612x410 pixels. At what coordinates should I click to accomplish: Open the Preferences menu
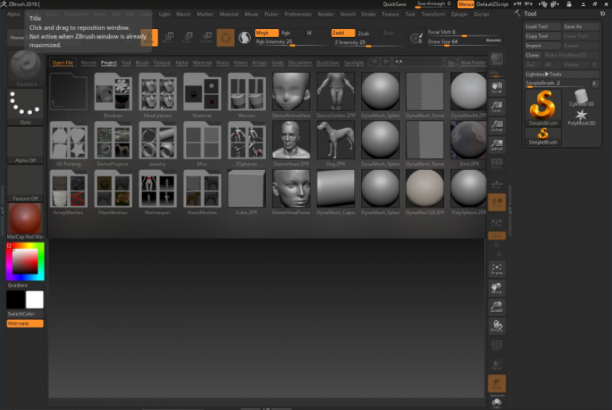pos(298,14)
